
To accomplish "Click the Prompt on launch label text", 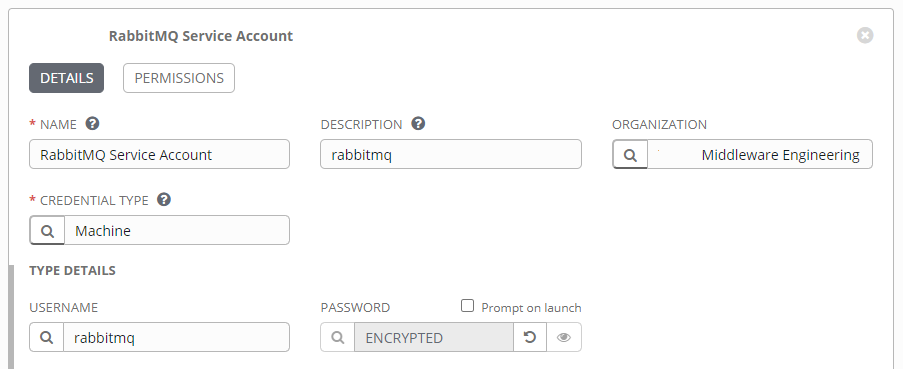I will coord(531,308).
